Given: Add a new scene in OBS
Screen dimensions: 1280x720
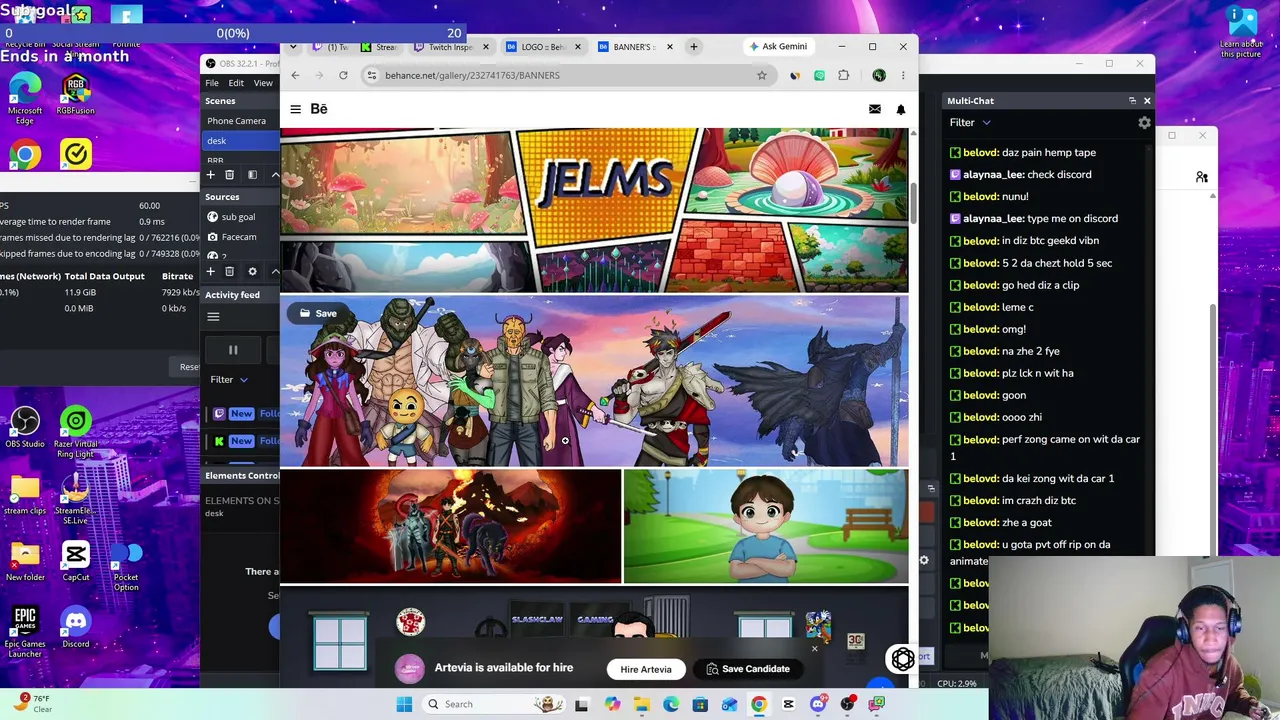Looking at the screenshot, I should coord(210,175).
